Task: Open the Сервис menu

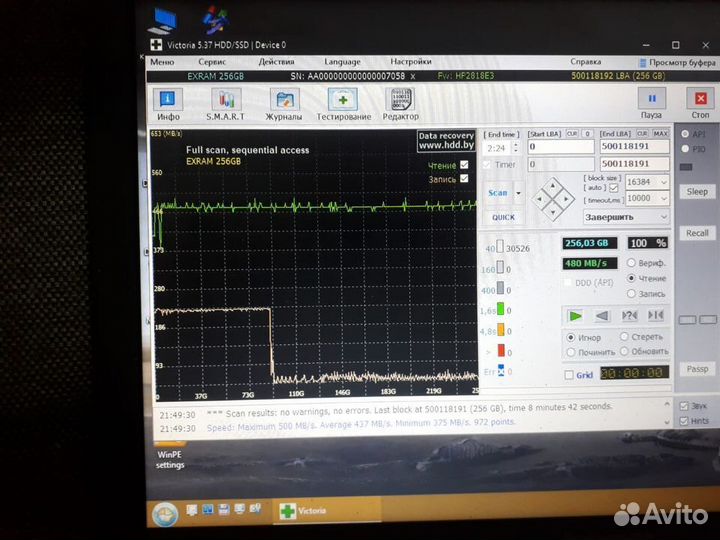Action: [x=212, y=61]
